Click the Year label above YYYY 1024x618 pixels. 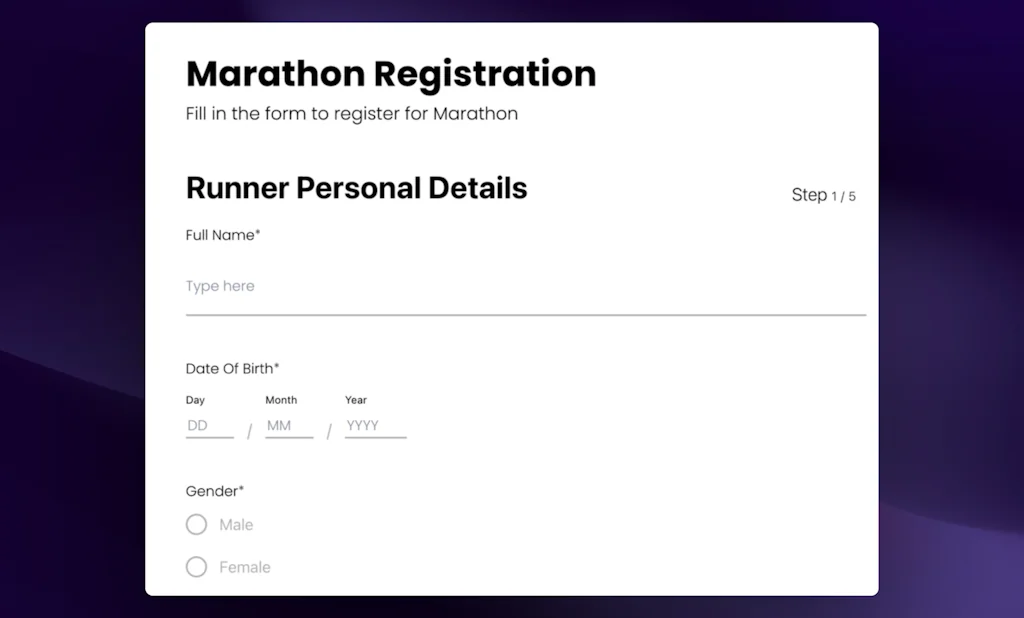355,400
